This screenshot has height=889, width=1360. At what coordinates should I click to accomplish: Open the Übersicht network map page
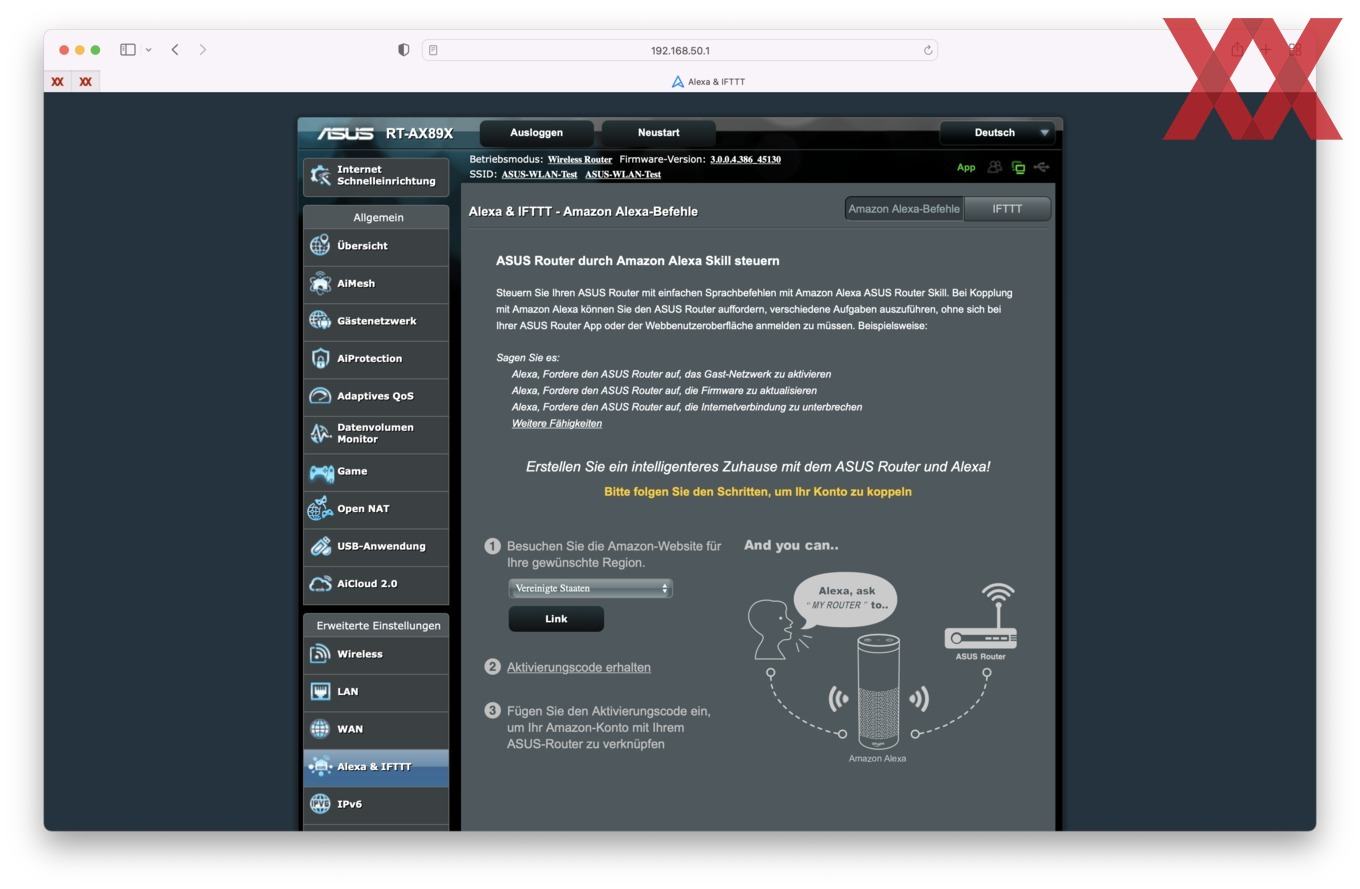[x=376, y=246]
